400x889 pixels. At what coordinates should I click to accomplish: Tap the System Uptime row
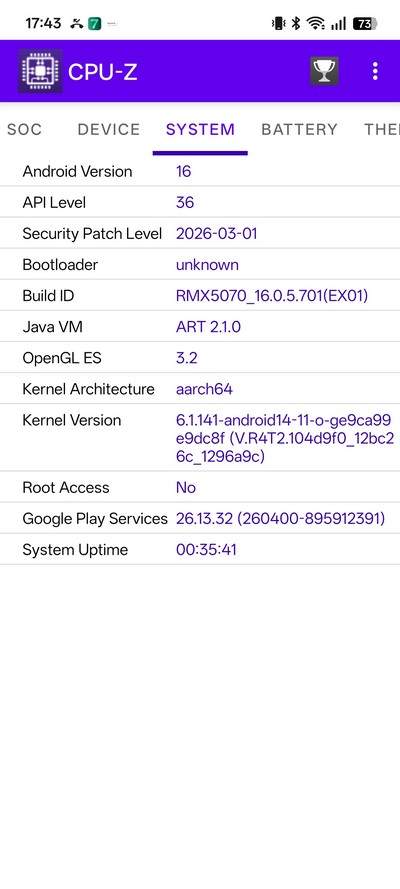click(200, 549)
